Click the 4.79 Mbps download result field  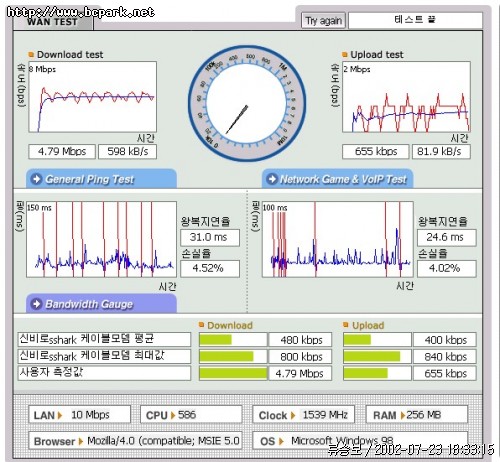click(x=62, y=152)
